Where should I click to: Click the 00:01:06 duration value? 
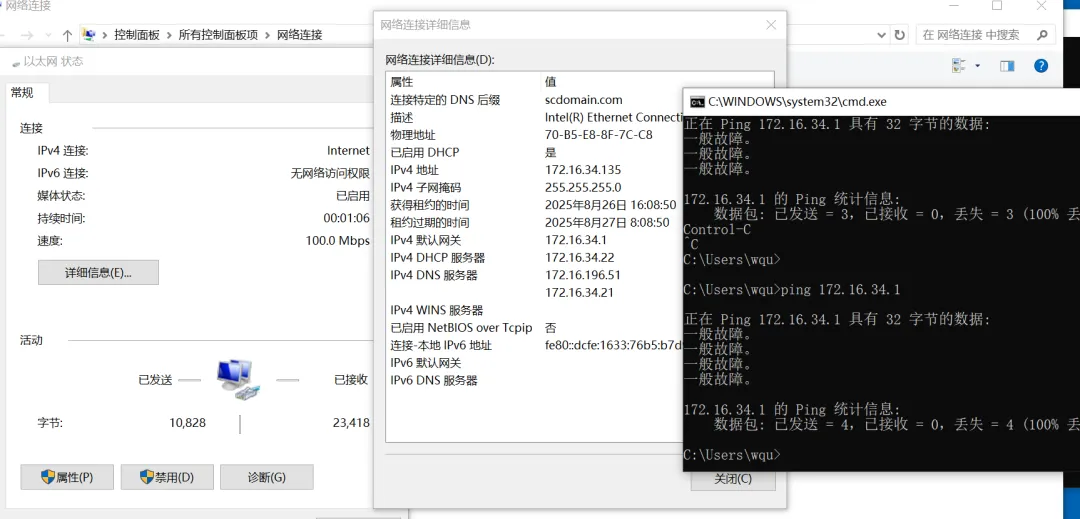346,218
